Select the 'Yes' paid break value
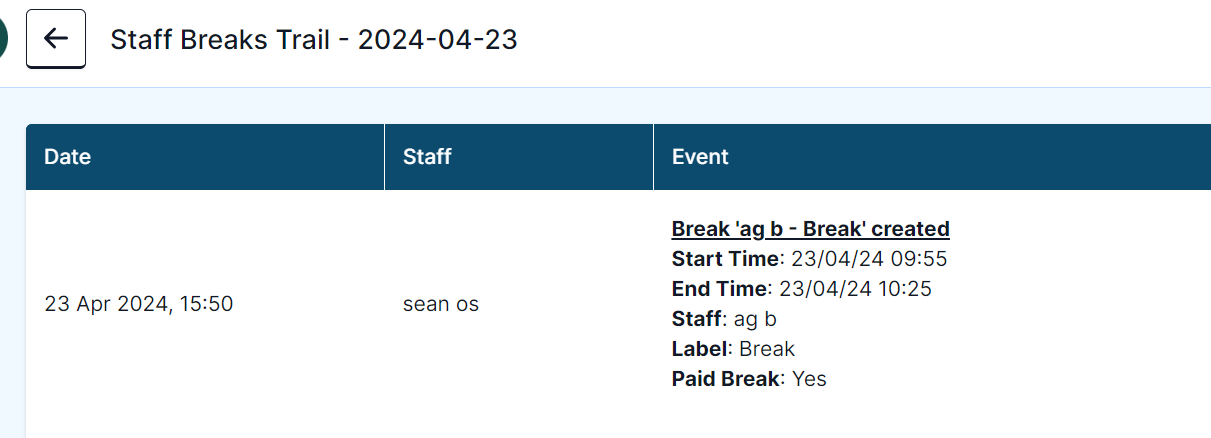The image size is (1211, 438). tap(809, 379)
